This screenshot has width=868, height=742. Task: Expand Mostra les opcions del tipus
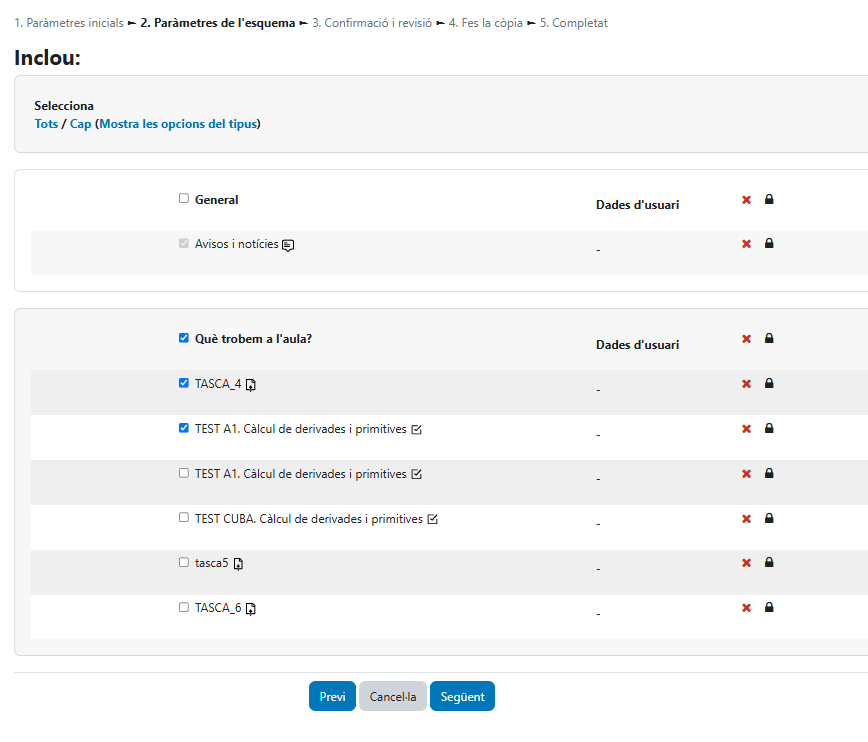[178, 124]
